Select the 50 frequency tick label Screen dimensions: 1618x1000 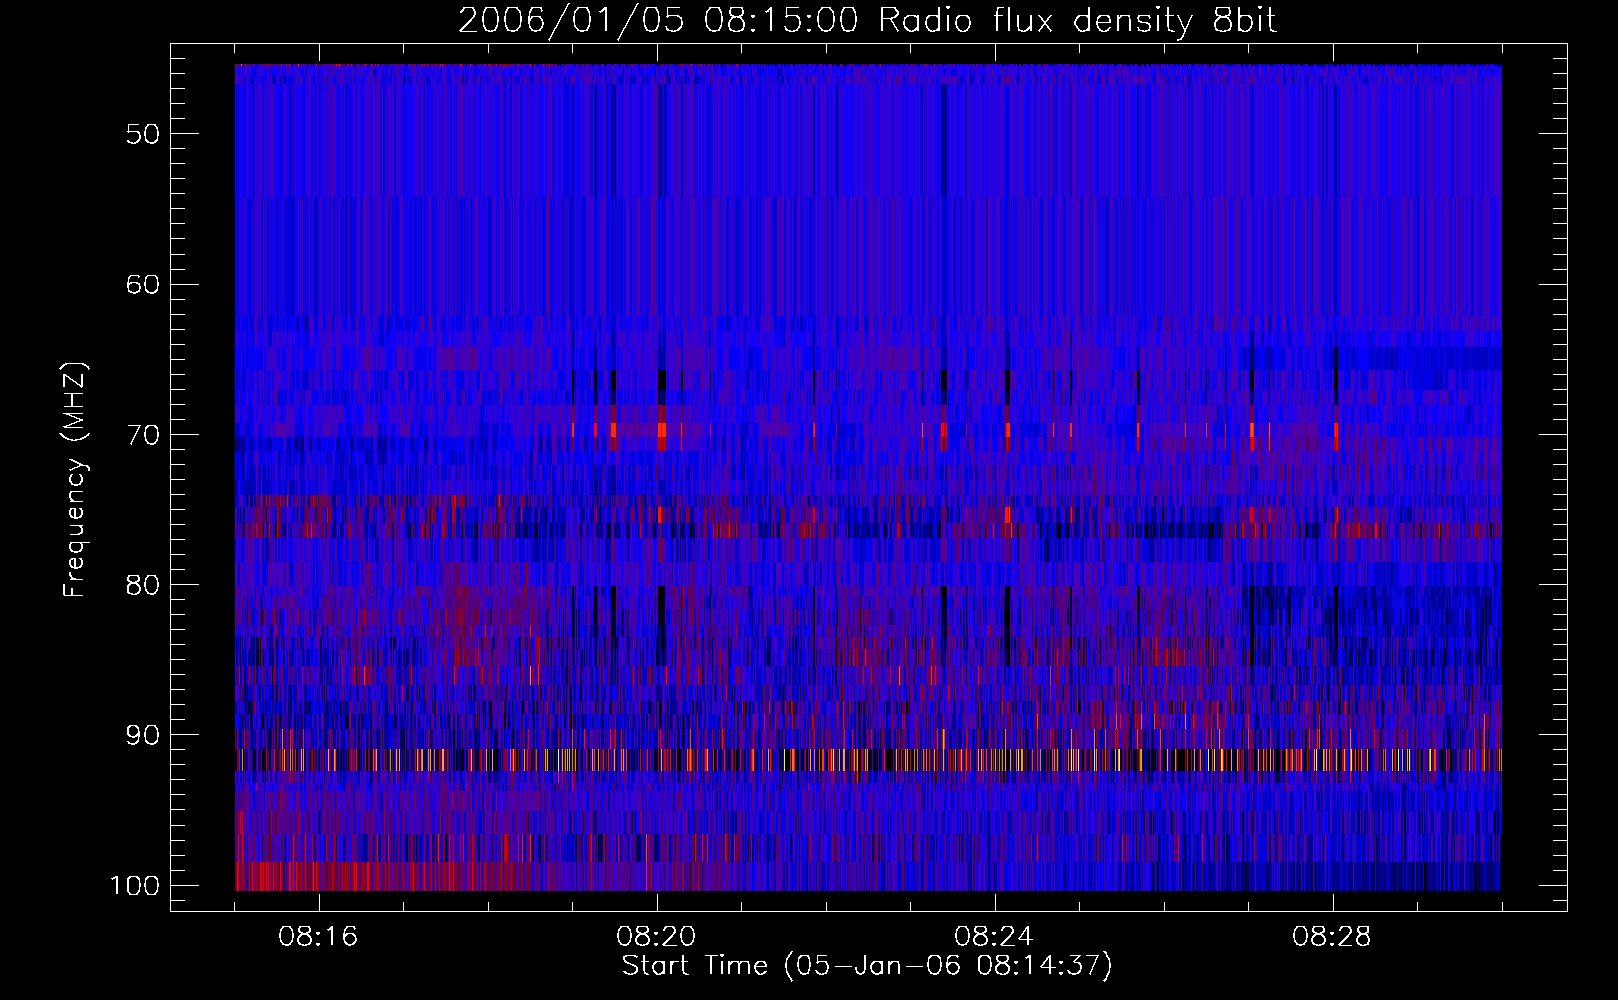(x=143, y=134)
